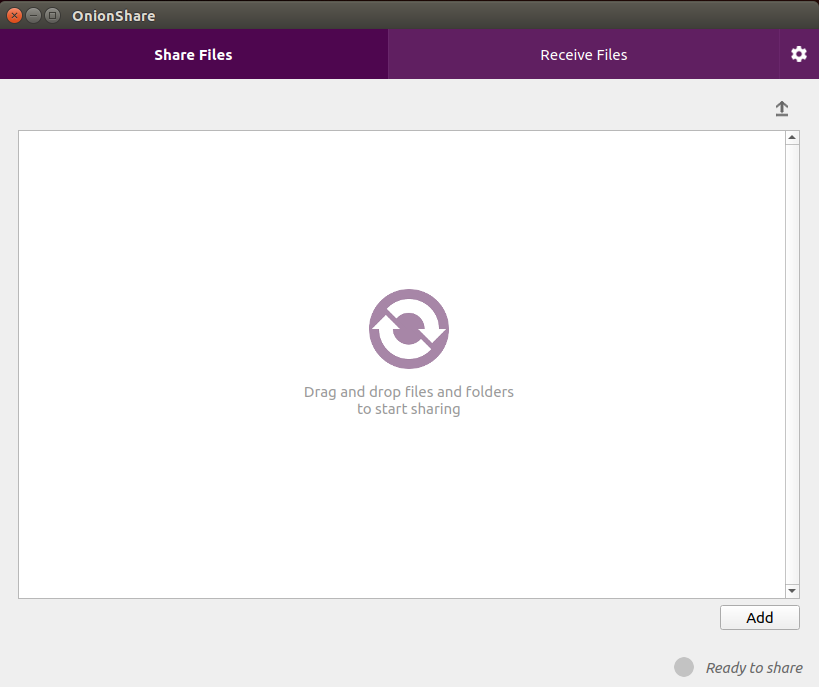819x687 pixels.
Task: Click the 'Ready to share' status text
Action: [754, 668]
